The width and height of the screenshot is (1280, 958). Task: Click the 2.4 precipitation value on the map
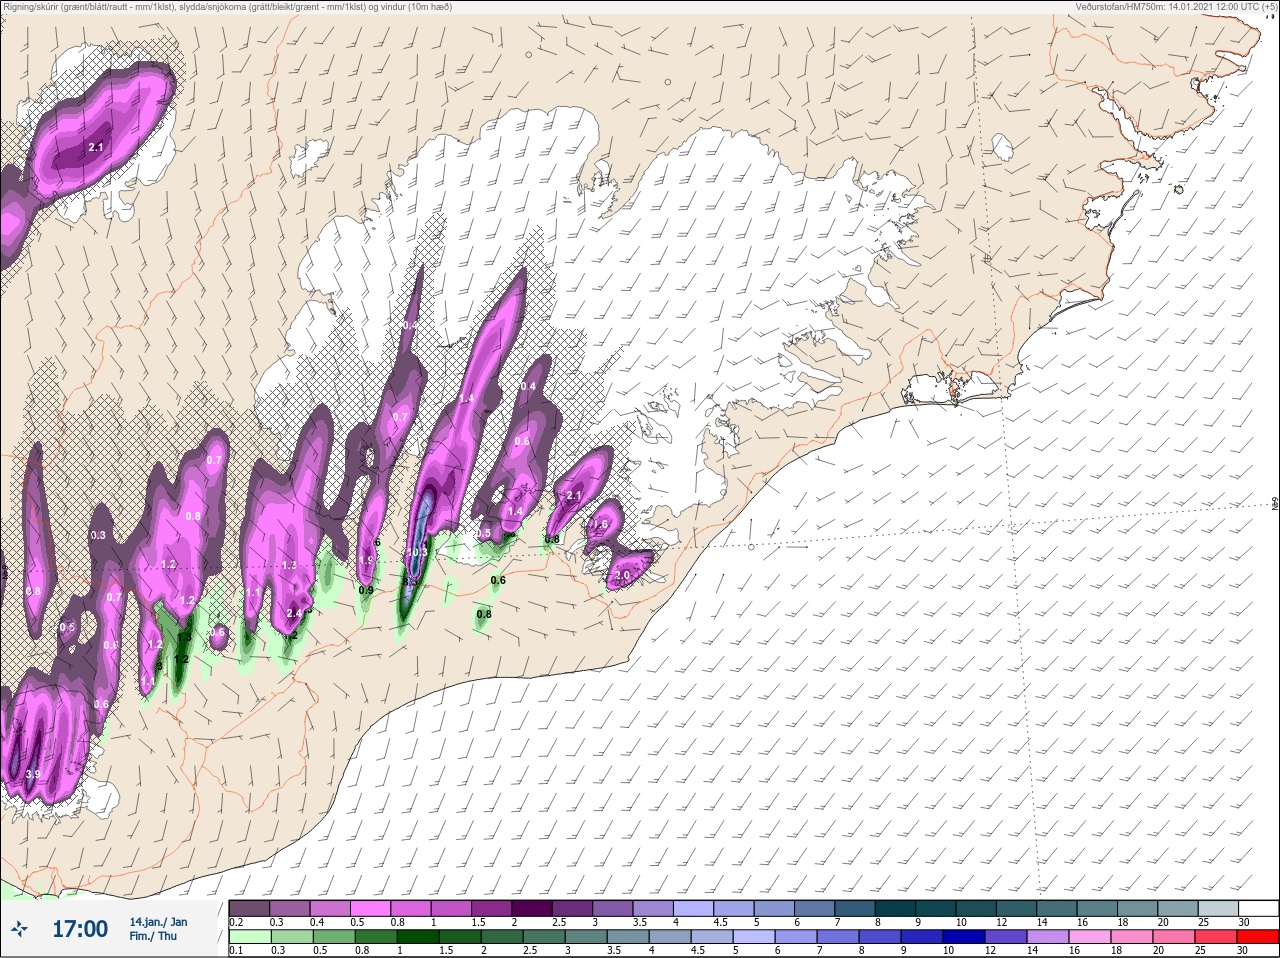pos(294,613)
